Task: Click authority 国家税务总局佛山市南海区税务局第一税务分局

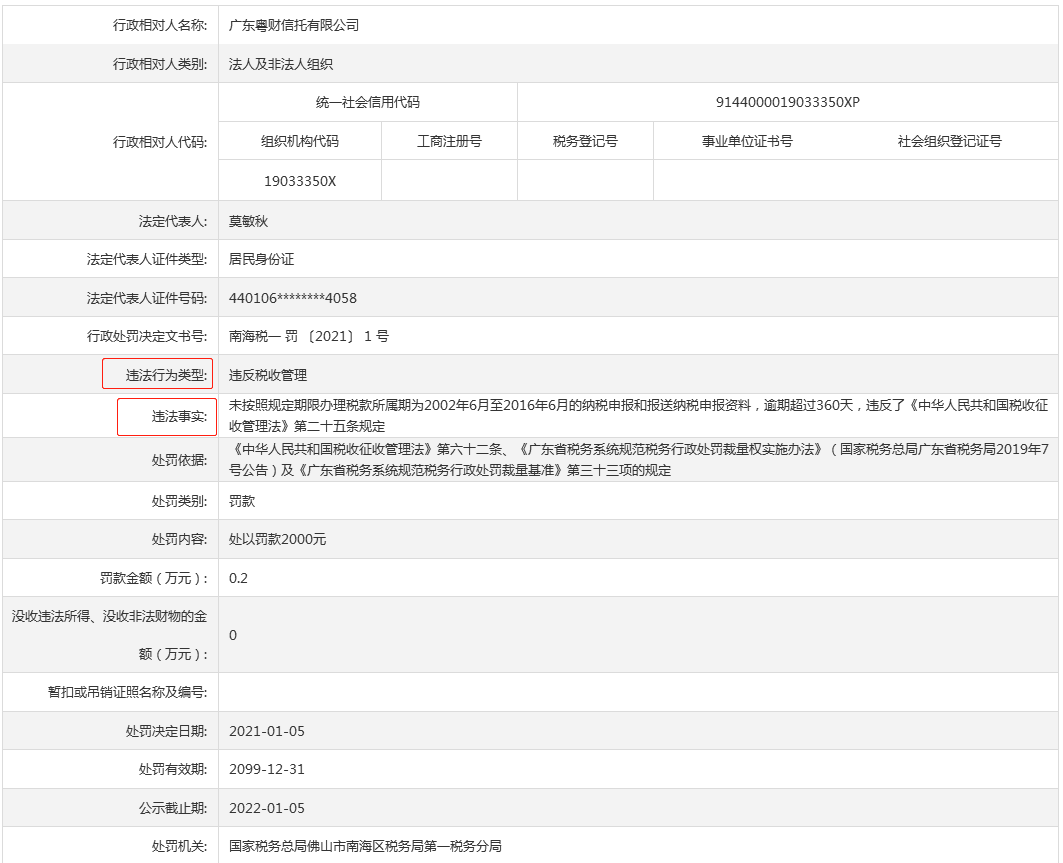Action: [365, 846]
